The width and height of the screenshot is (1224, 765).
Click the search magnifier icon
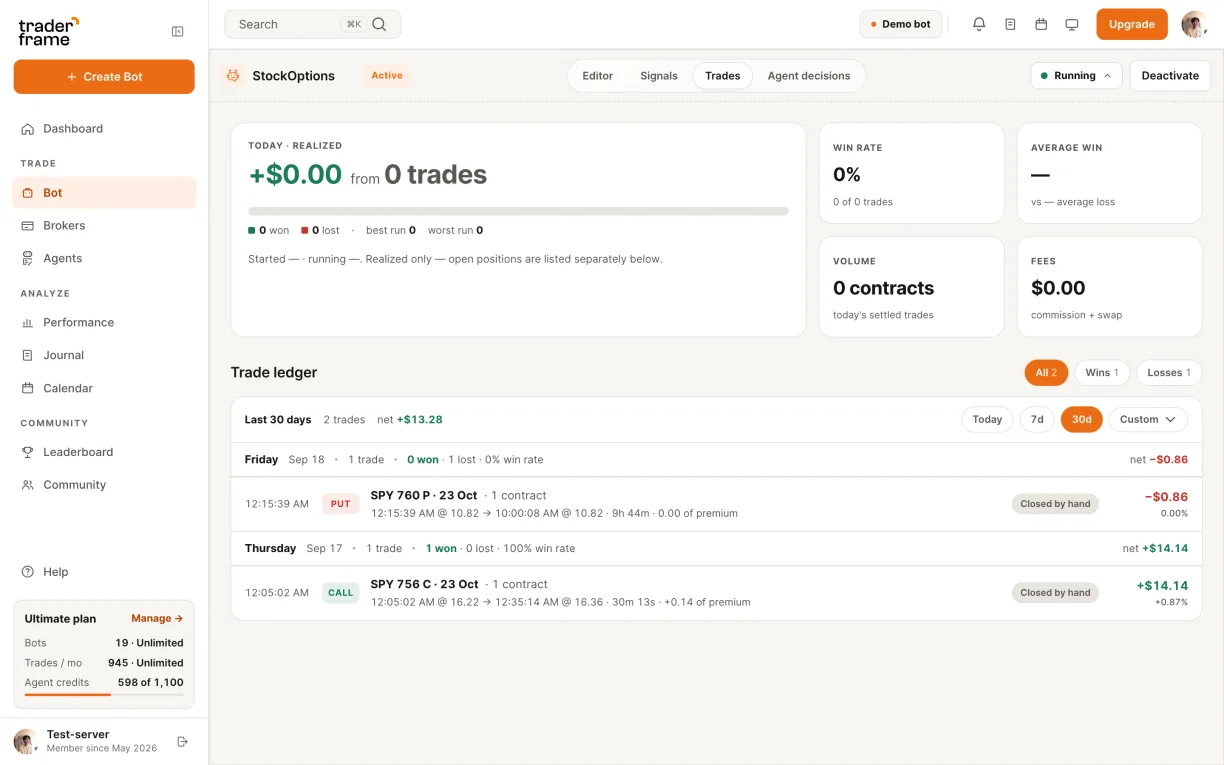[379, 24]
